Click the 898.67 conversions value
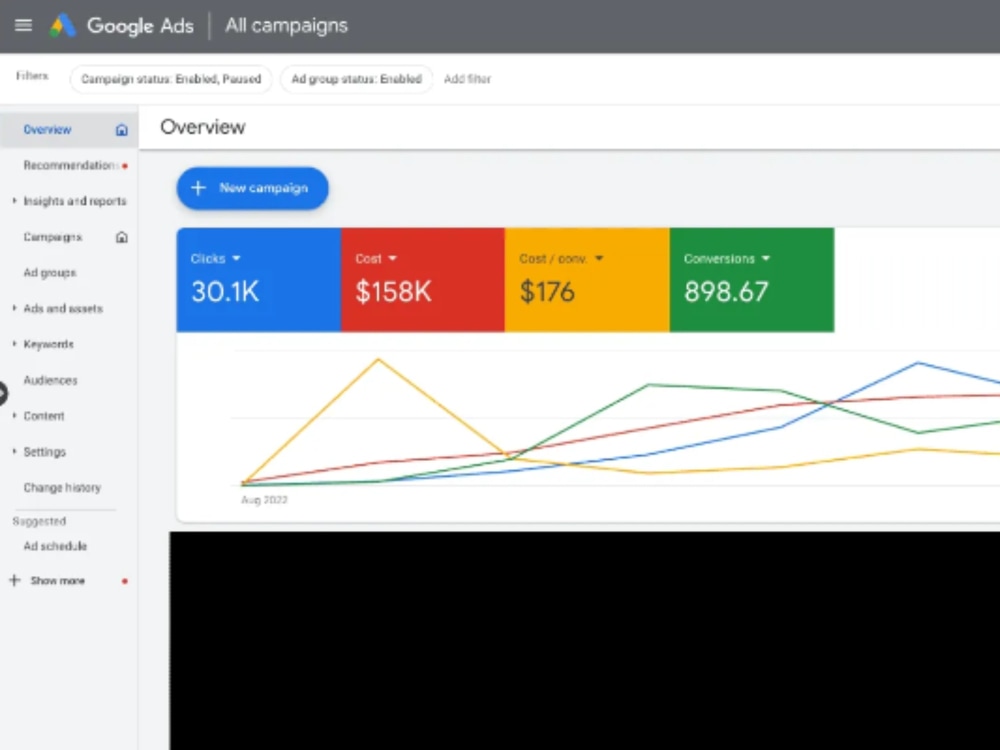 tap(726, 291)
